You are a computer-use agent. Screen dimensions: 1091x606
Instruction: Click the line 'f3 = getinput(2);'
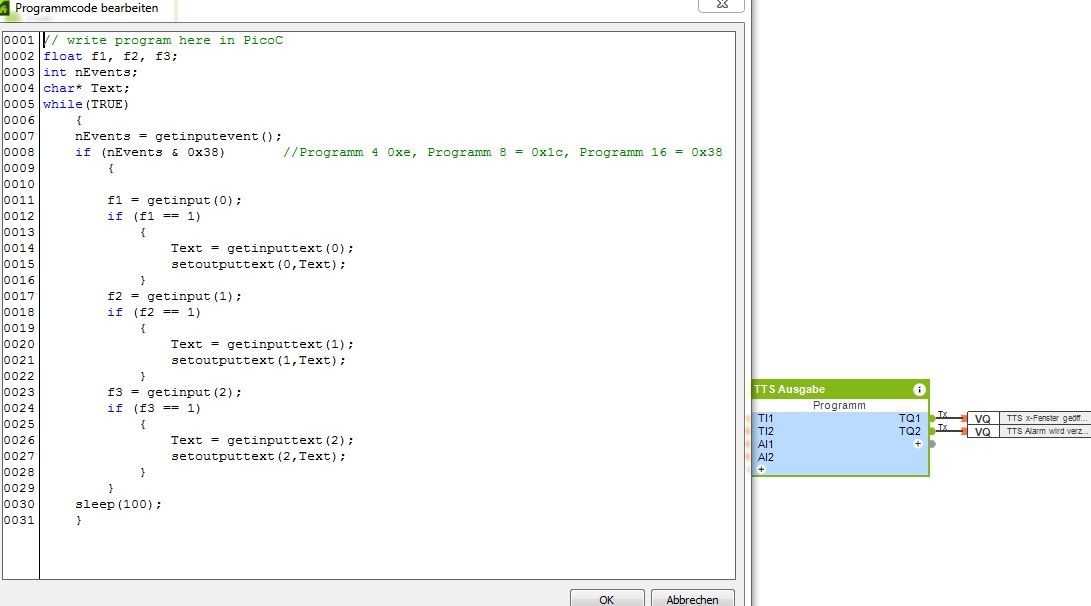tap(175, 392)
